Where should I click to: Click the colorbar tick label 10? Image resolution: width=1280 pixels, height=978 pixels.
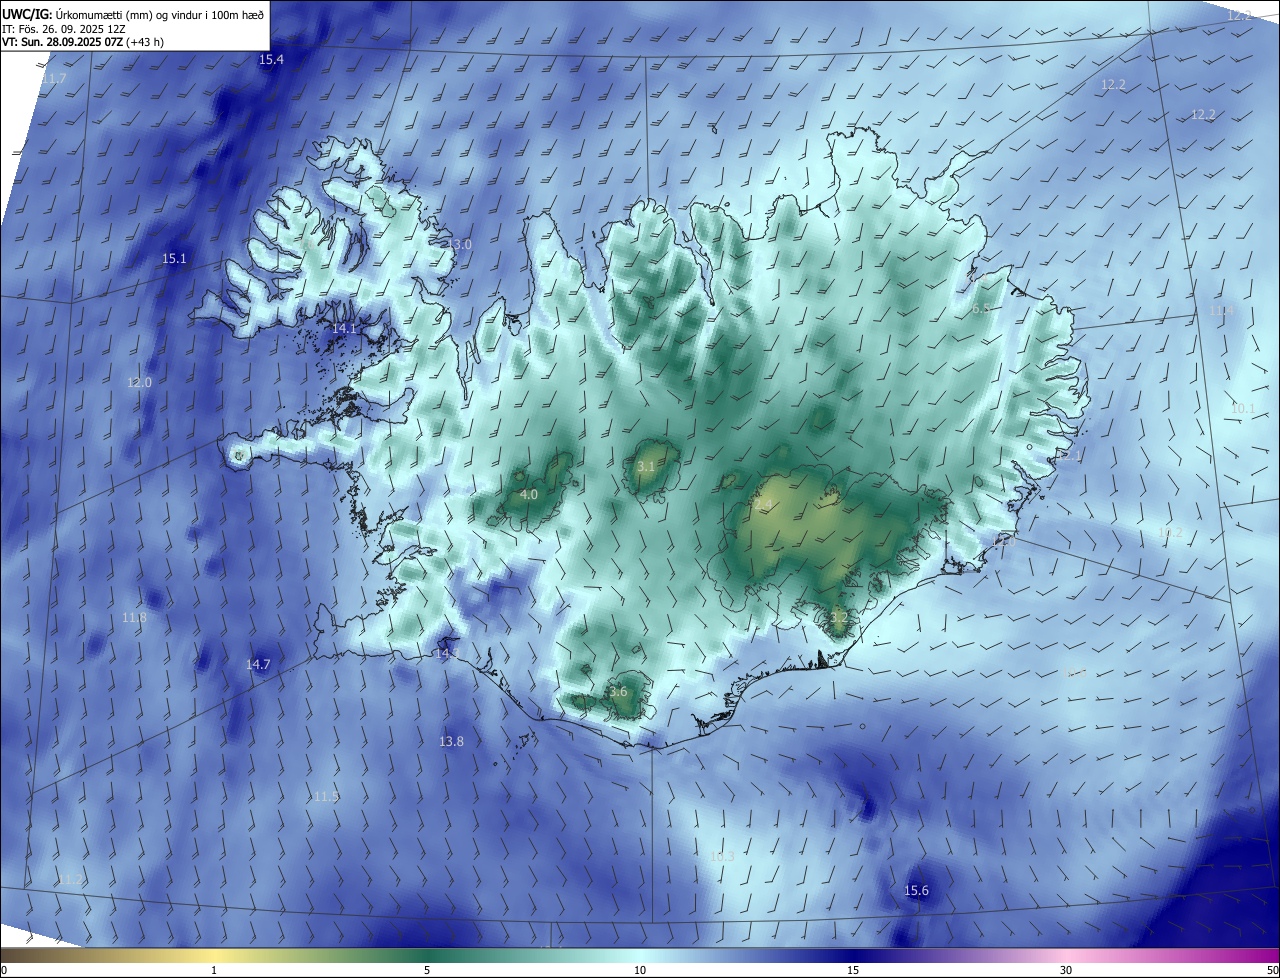coord(640,970)
